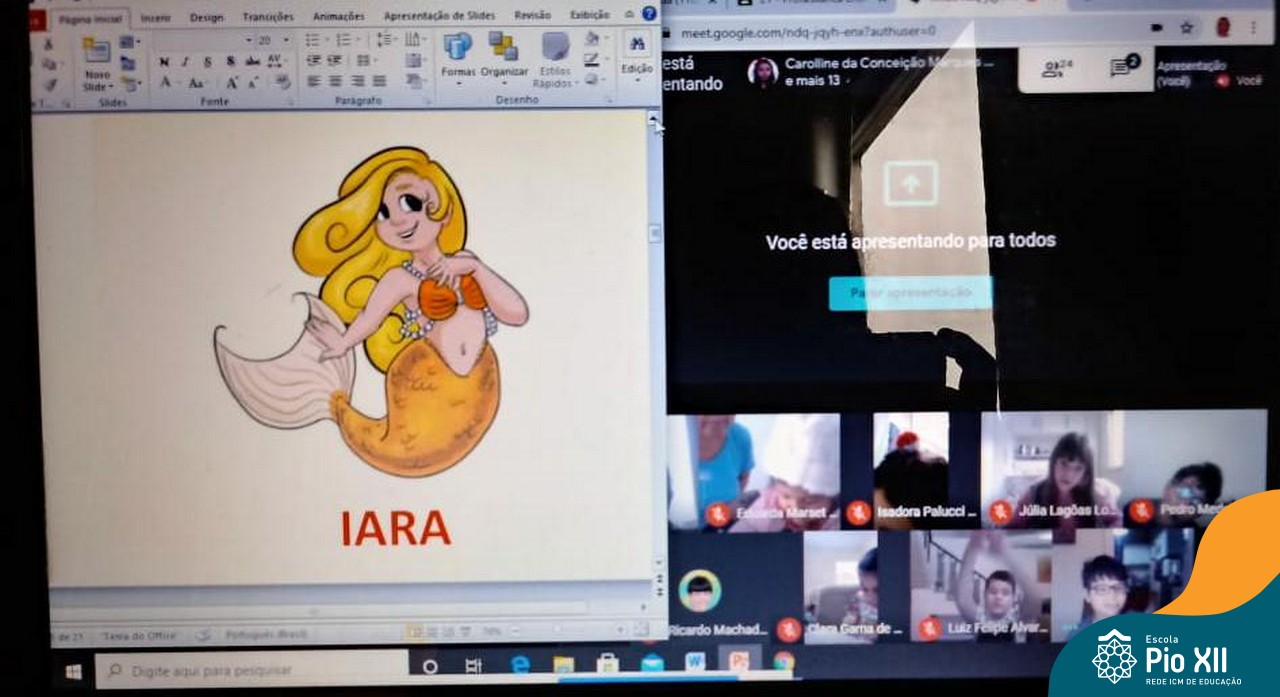
Task: Click the stop-presenting button in Meet
Action: pos(910,292)
